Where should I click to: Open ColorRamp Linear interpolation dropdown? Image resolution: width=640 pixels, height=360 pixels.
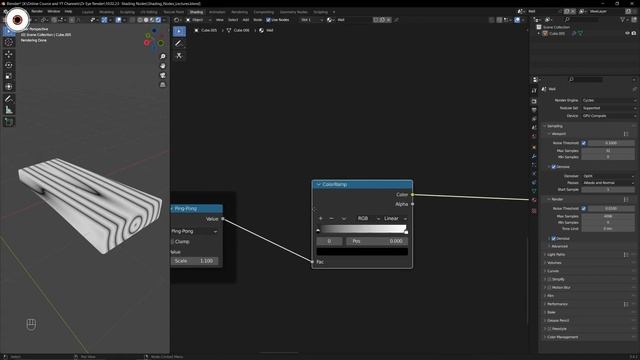coord(395,218)
